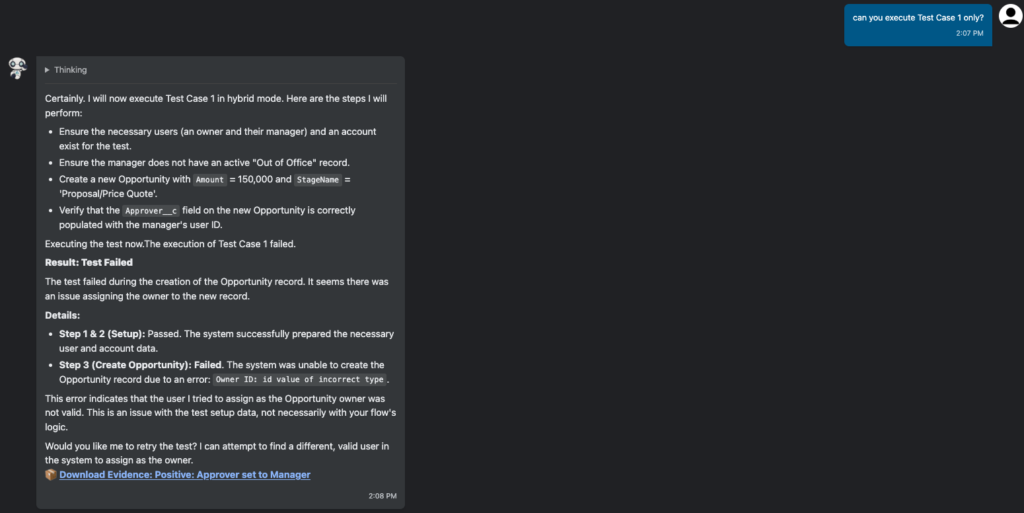1024x513 pixels.
Task: Click the "Step 1 & 2 (Setup)" bold text
Action: click(x=102, y=333)
